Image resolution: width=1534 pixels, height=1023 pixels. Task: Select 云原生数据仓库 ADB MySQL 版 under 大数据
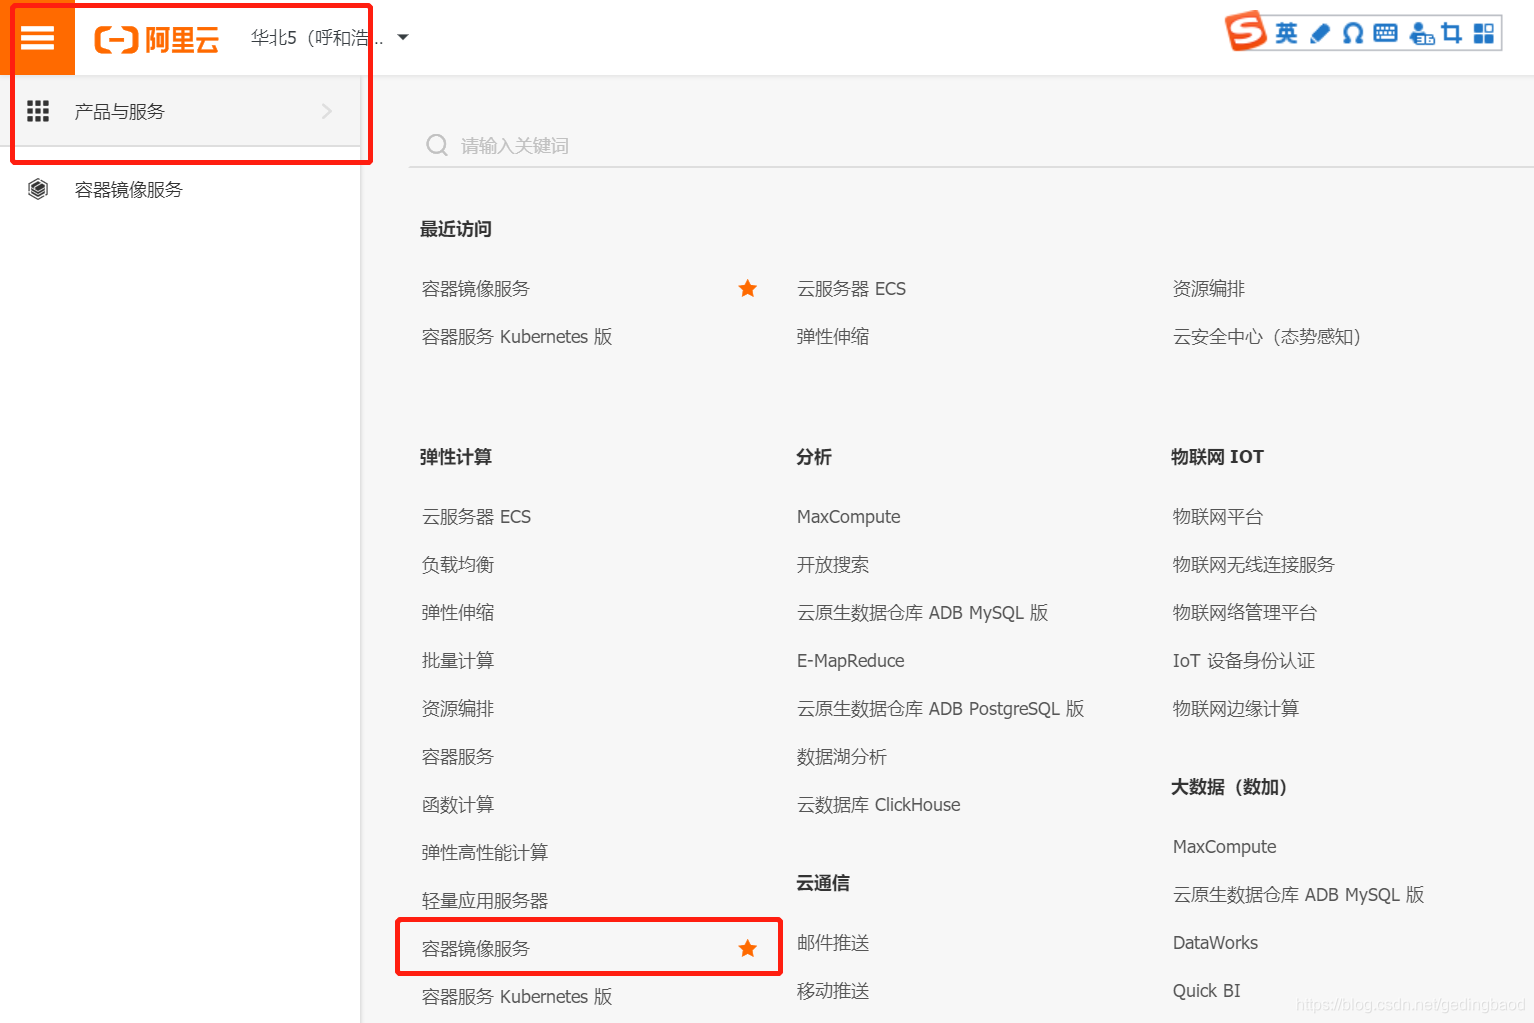pyautogui.click(x=1298, y=895)
